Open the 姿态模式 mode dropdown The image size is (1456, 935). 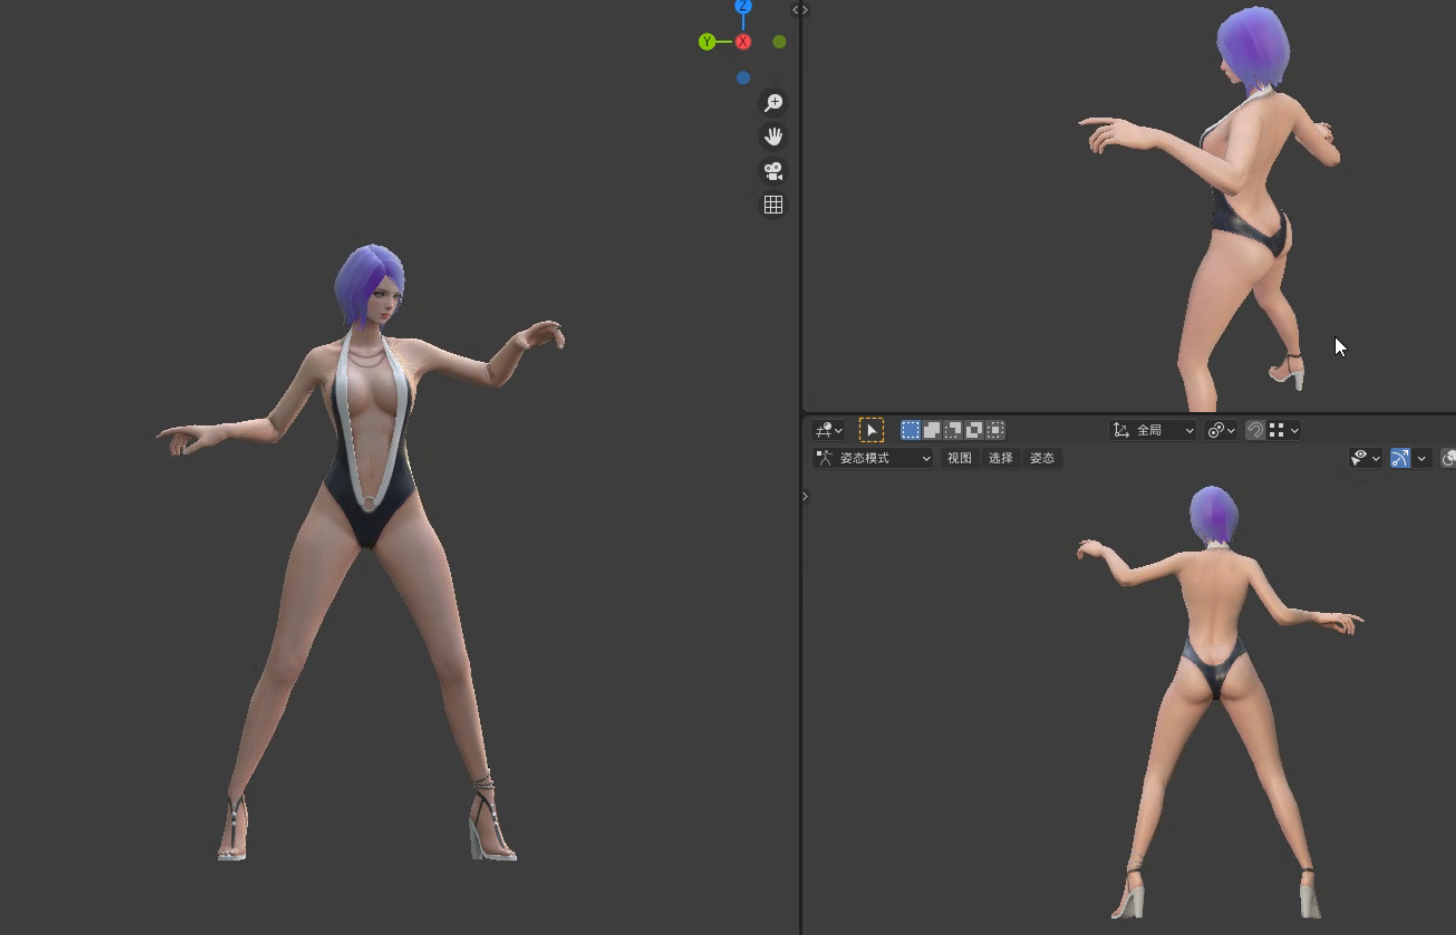(x=873, y=458)
